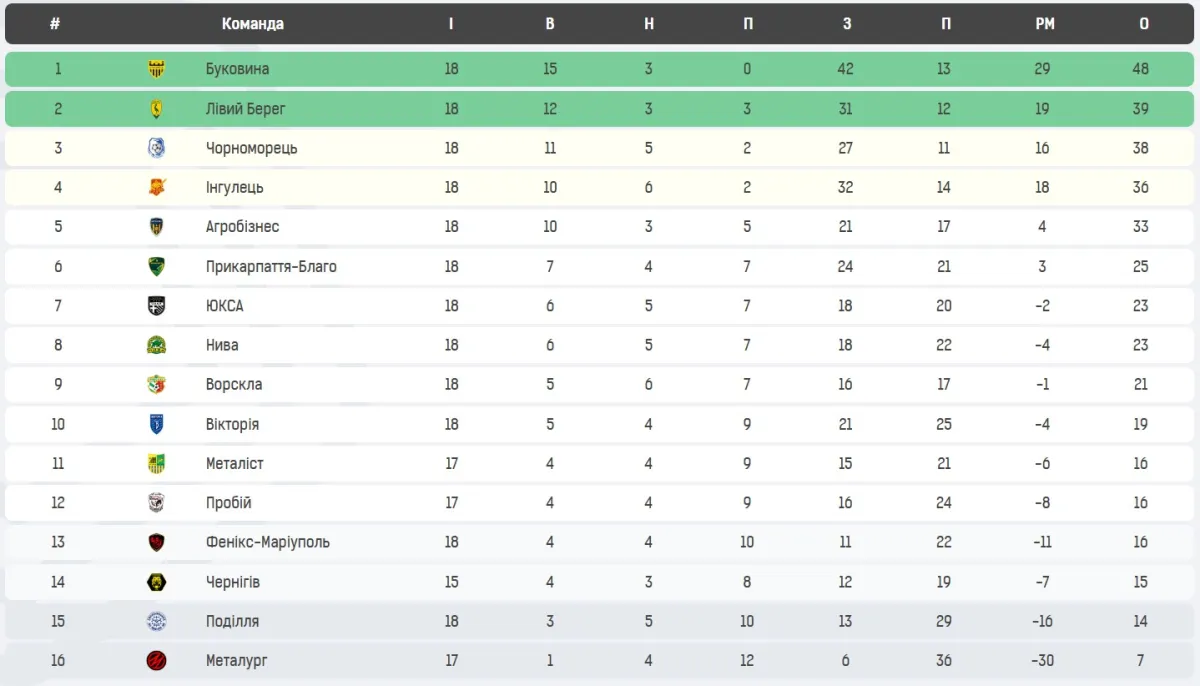Click the Агробізнес club badge
Viewport: 1200px width, 686px height.
[156, 227]
